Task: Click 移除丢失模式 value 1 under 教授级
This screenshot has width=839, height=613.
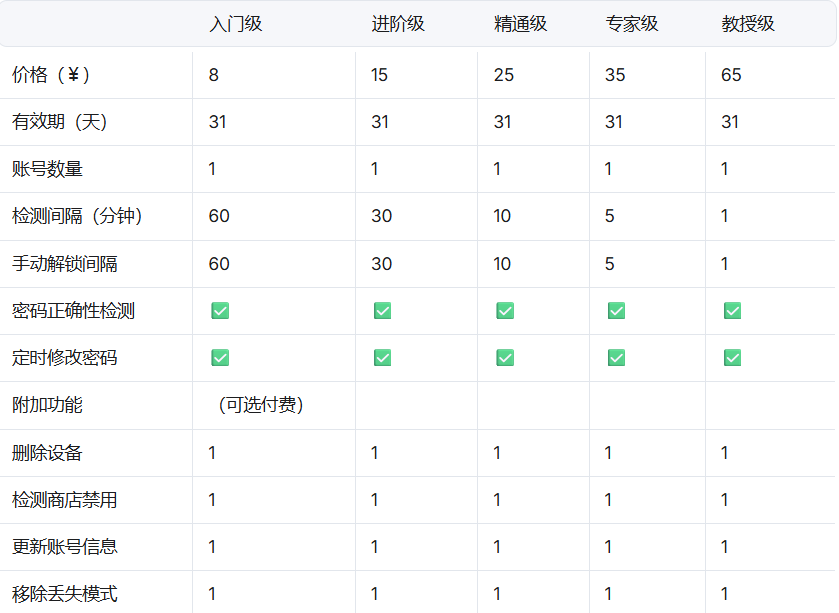Action: pyautogui.click(x=724, y=594)
